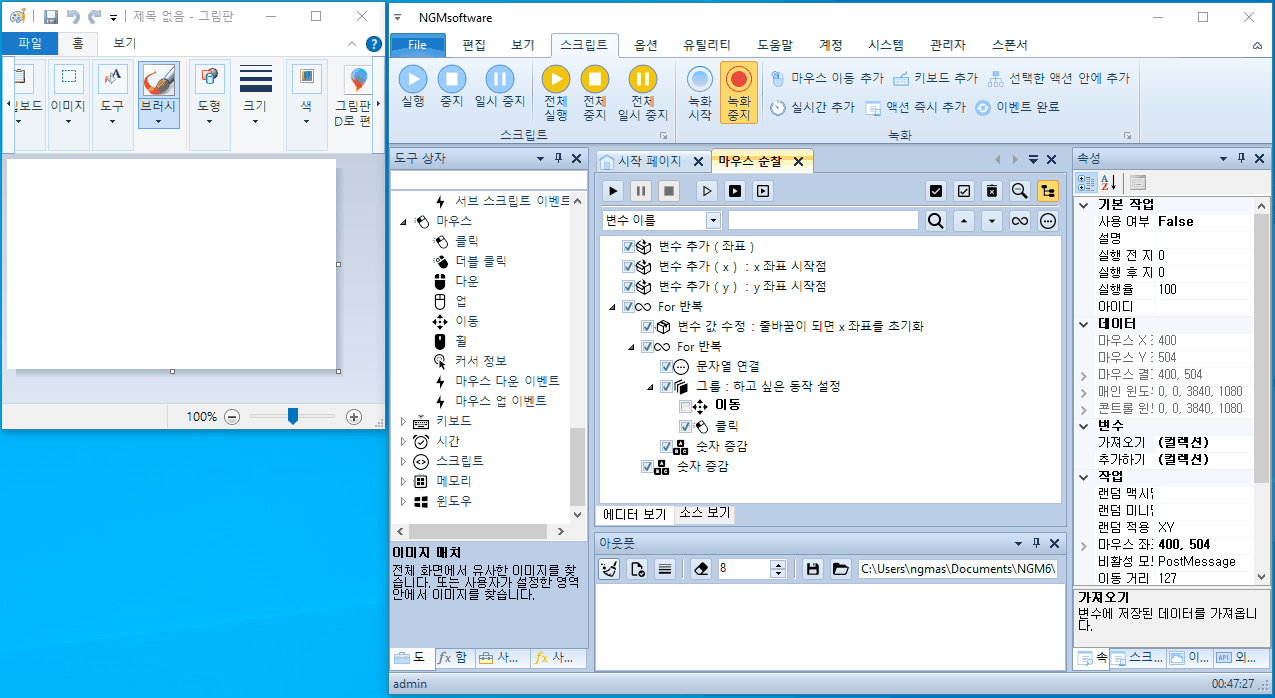Click the zoom-out magnifier icon in editor
The width and height of the screenshot is (1275, 698).
pos(1019,190)
